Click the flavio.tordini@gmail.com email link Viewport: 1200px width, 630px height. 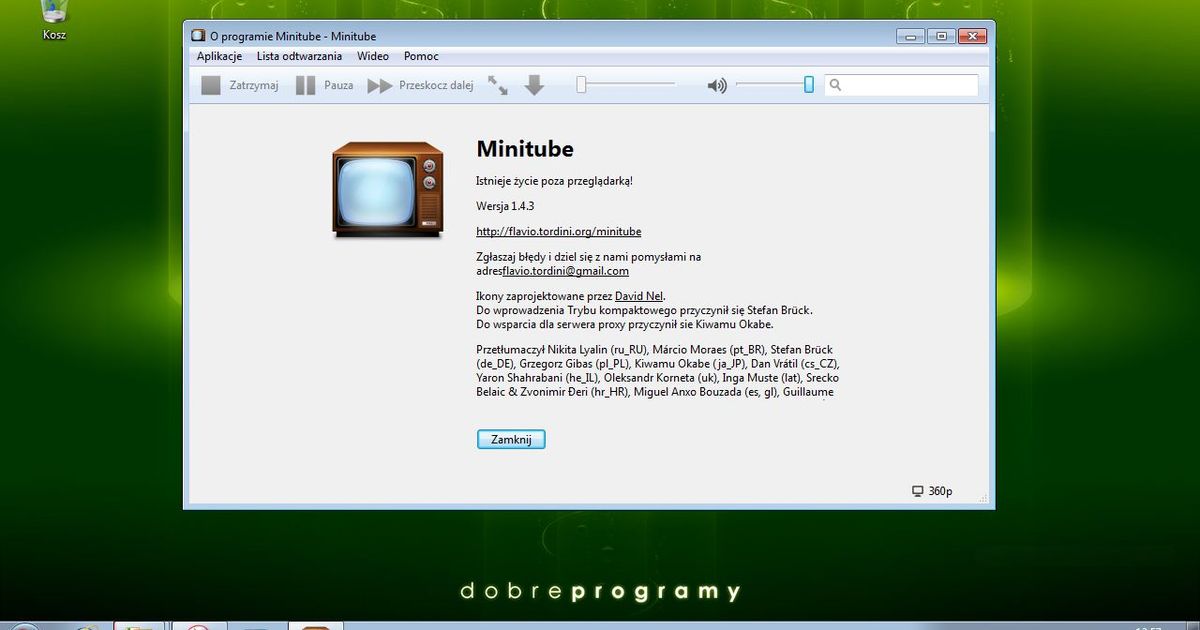565,271
